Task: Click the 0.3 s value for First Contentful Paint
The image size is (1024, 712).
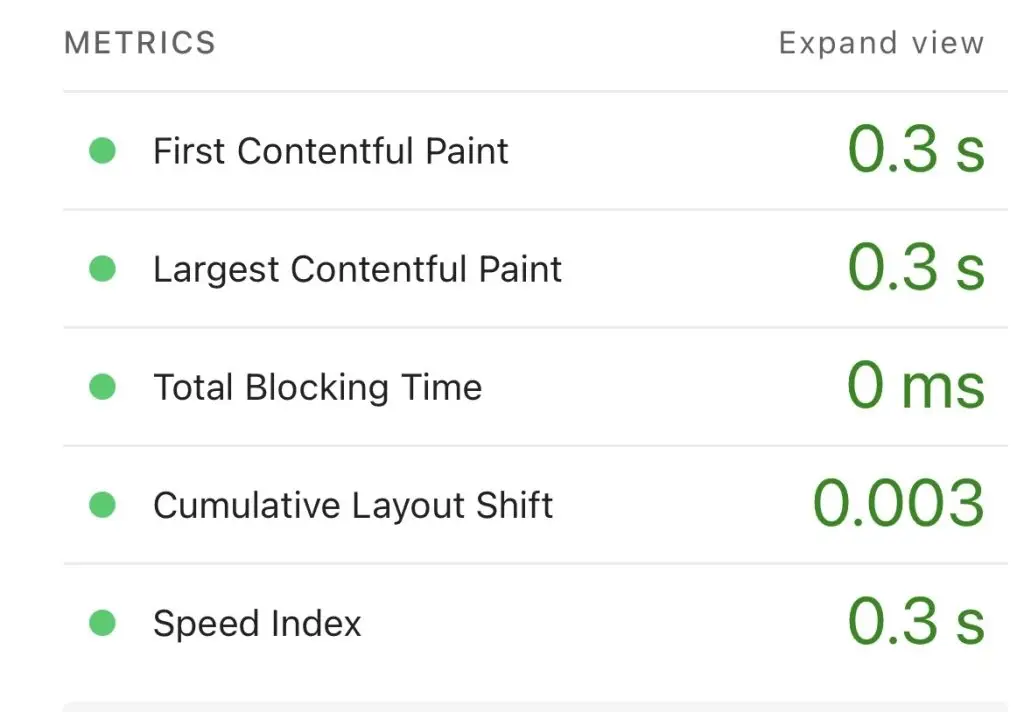Action: pos(917,151)
